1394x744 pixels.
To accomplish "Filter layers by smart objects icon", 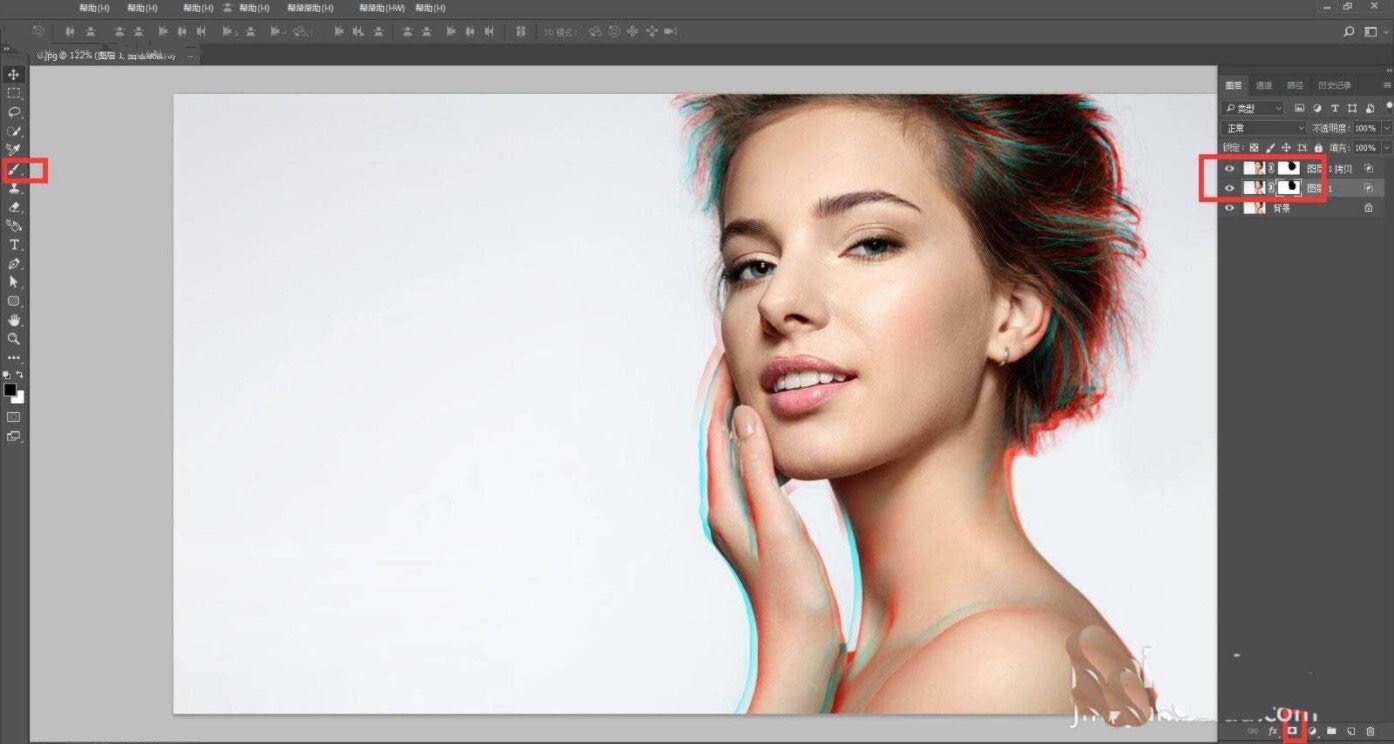I will click(1369, 108).
